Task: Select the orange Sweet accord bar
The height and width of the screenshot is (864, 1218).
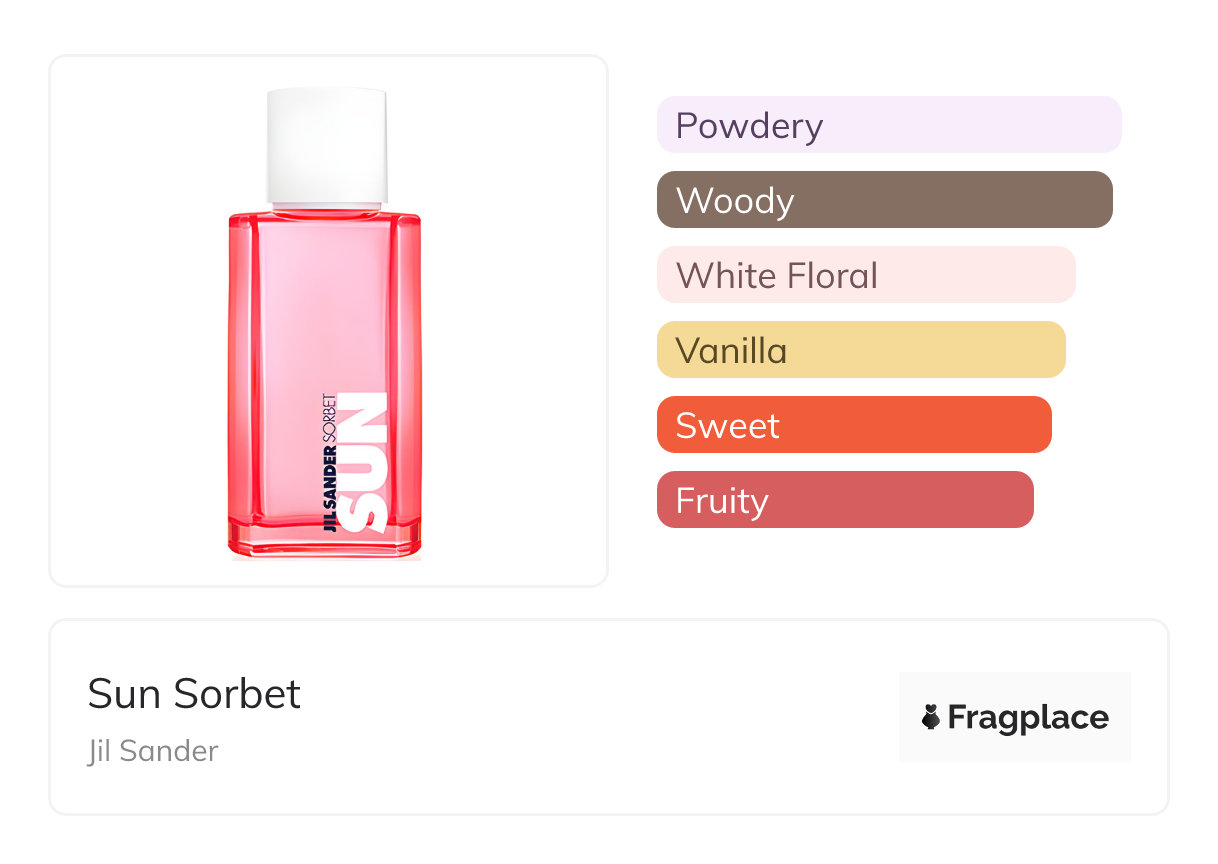Action: 853,425
